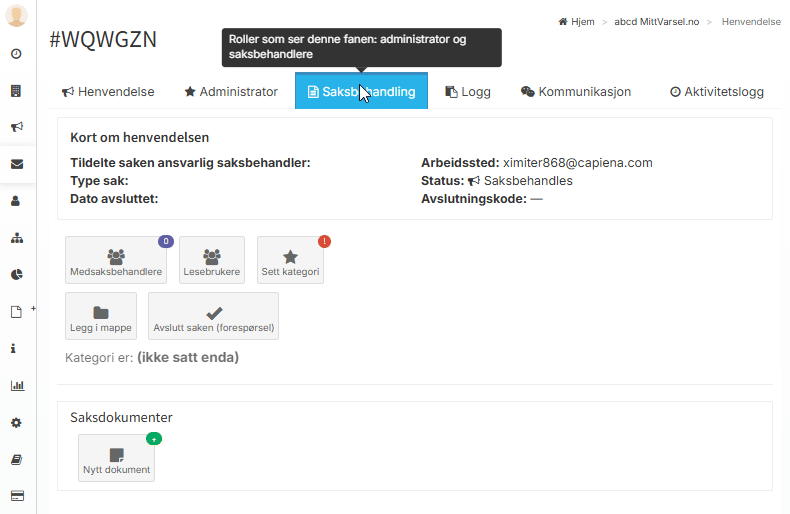Click the user avatar in sidebar
The width and height of the screenshot is (790, 514).
click(x=16, y=16)
